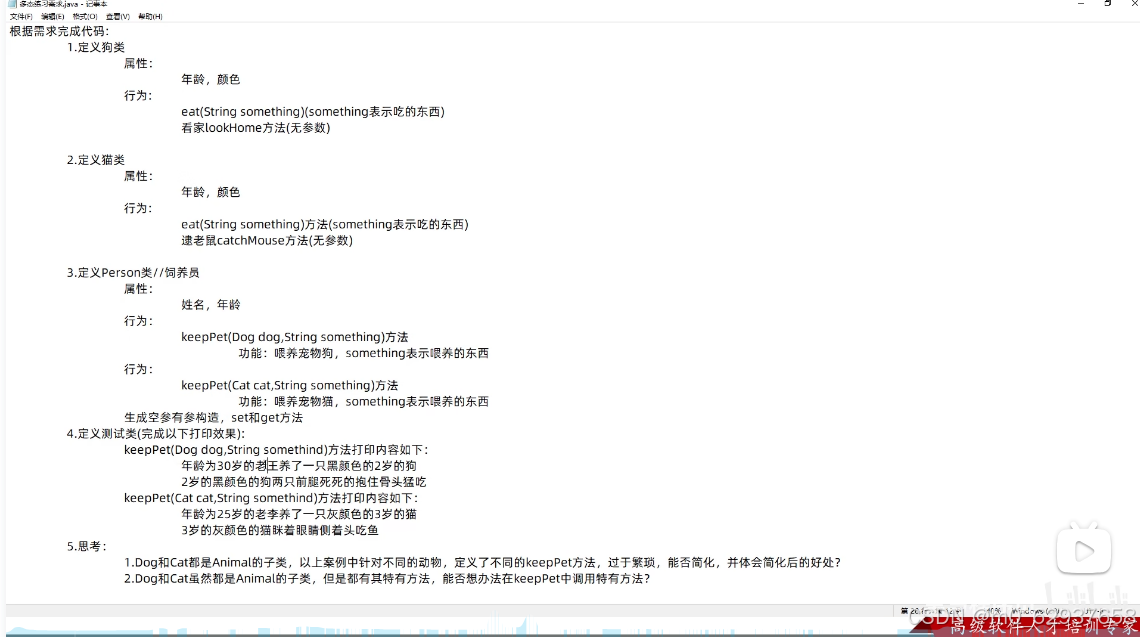This screenshot has width=1140, height=637.
Task: Click the Notepad file icon in title bar
Action: [12, 4]
